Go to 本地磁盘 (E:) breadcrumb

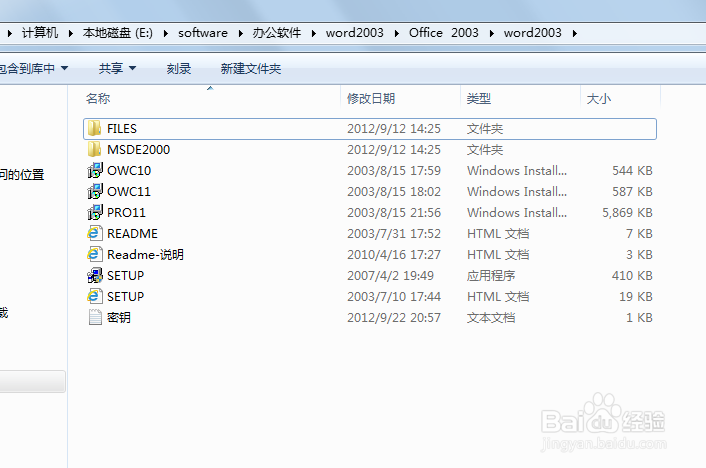pyautogui.click(x=118, y=33)
